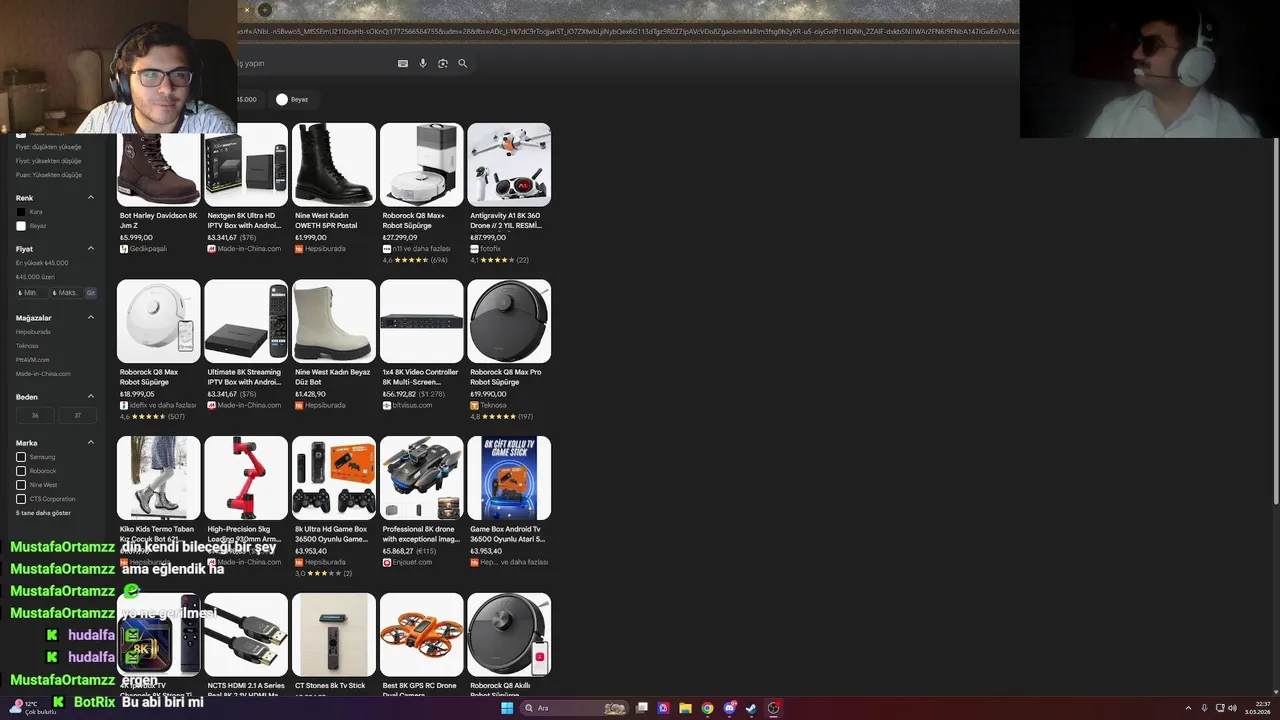Click the browser address bar URL
Image resolution: width=1280 pixels, height=720 pixels.
[628, 32]
